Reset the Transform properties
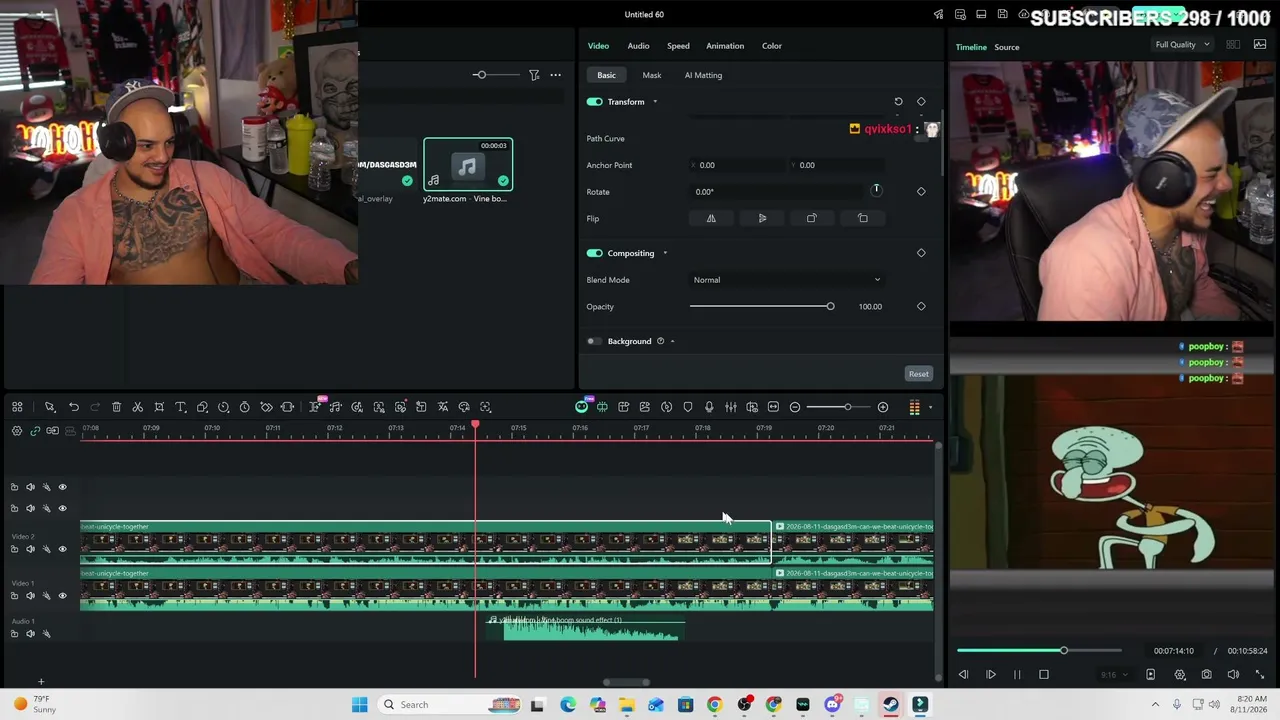 pos(898,102)
